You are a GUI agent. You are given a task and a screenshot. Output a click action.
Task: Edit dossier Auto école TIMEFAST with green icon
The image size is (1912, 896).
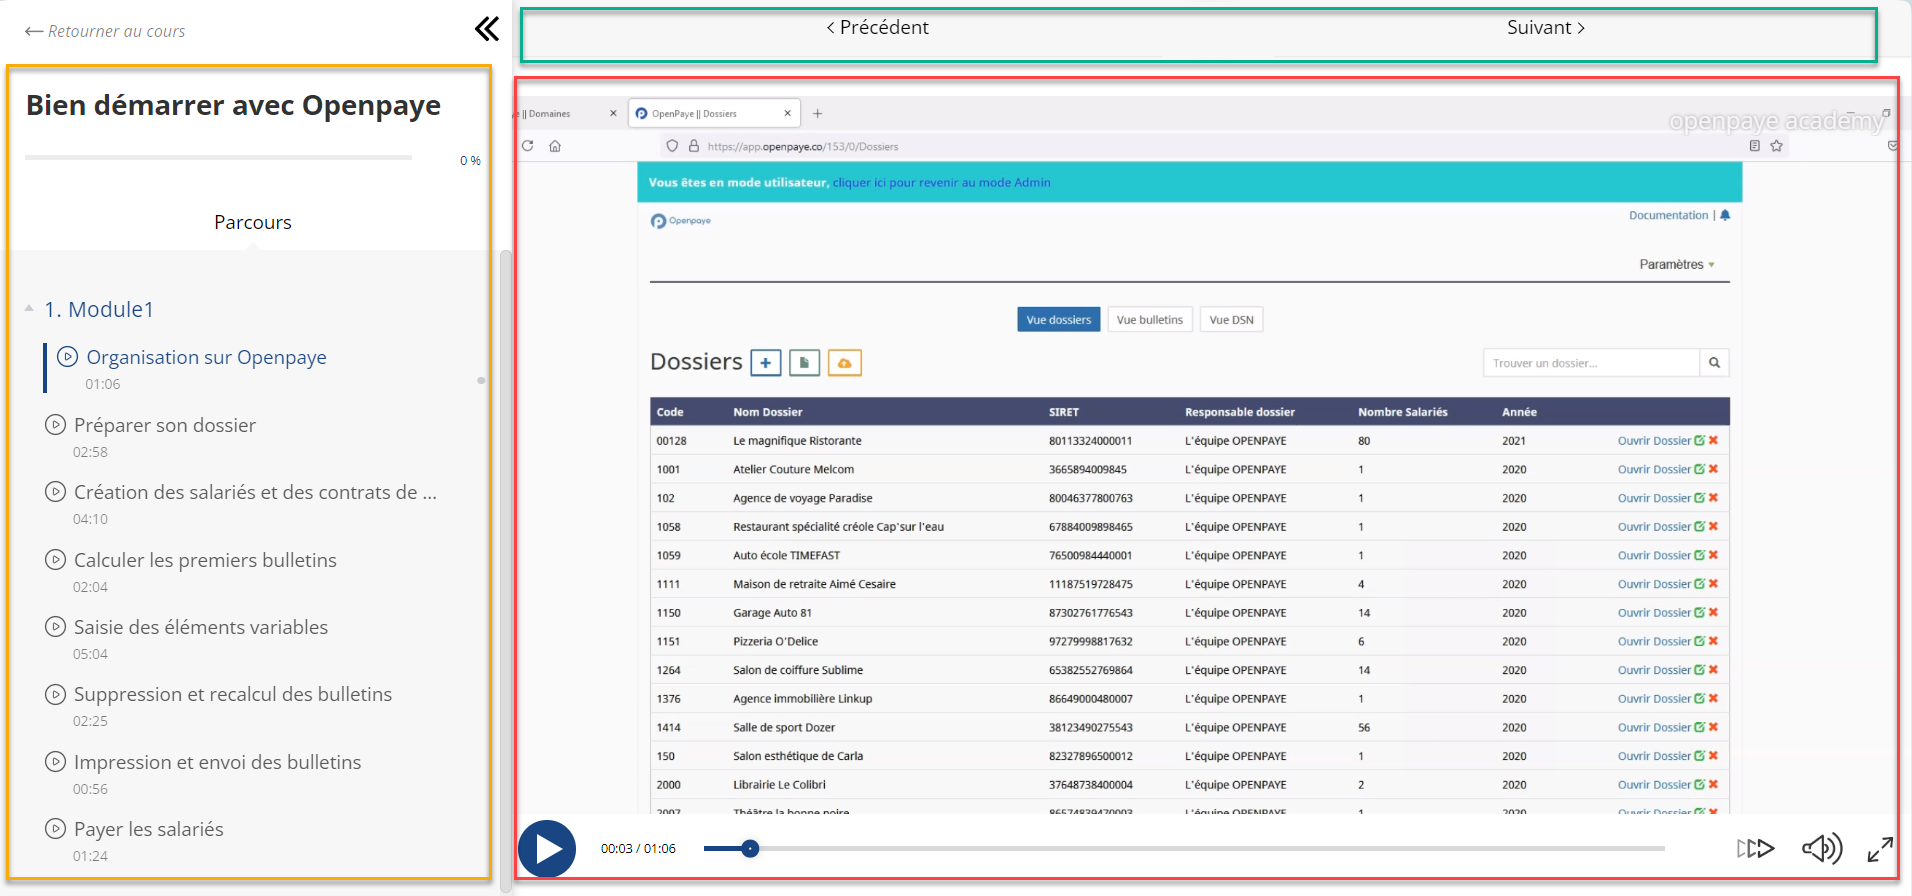click(1700, 555)
